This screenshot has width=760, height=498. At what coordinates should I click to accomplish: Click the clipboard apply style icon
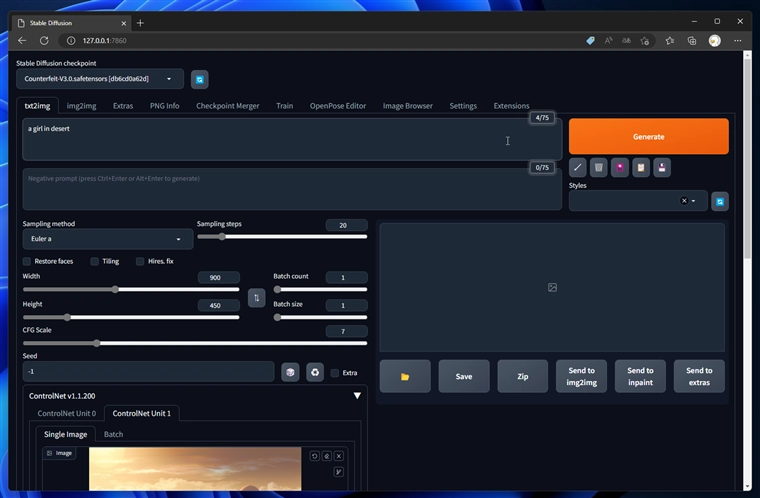(x=641, y=167)
